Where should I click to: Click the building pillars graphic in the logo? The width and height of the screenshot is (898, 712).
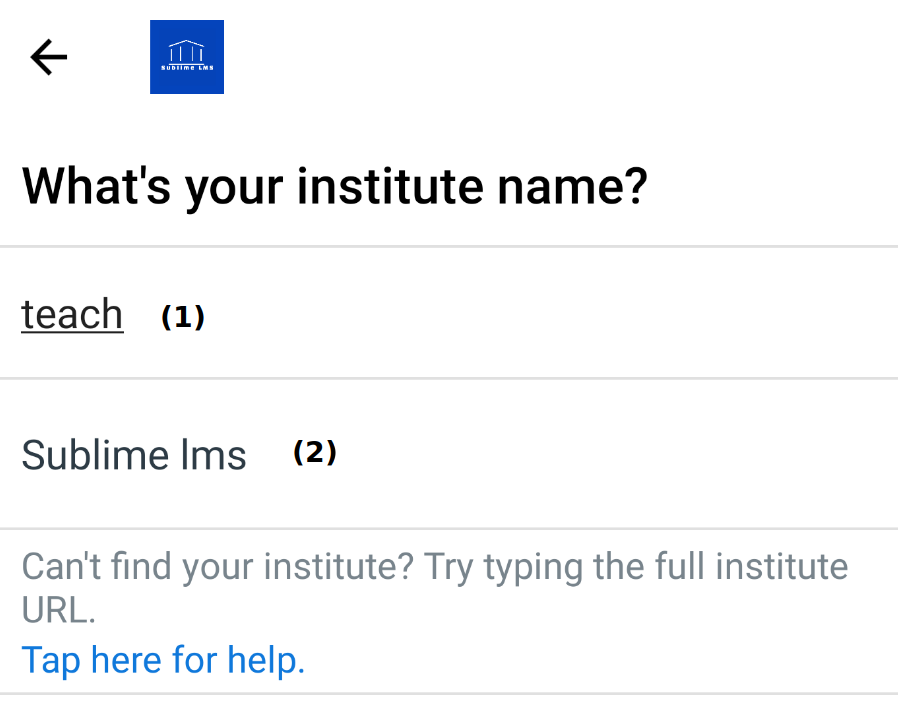[187, 50]
